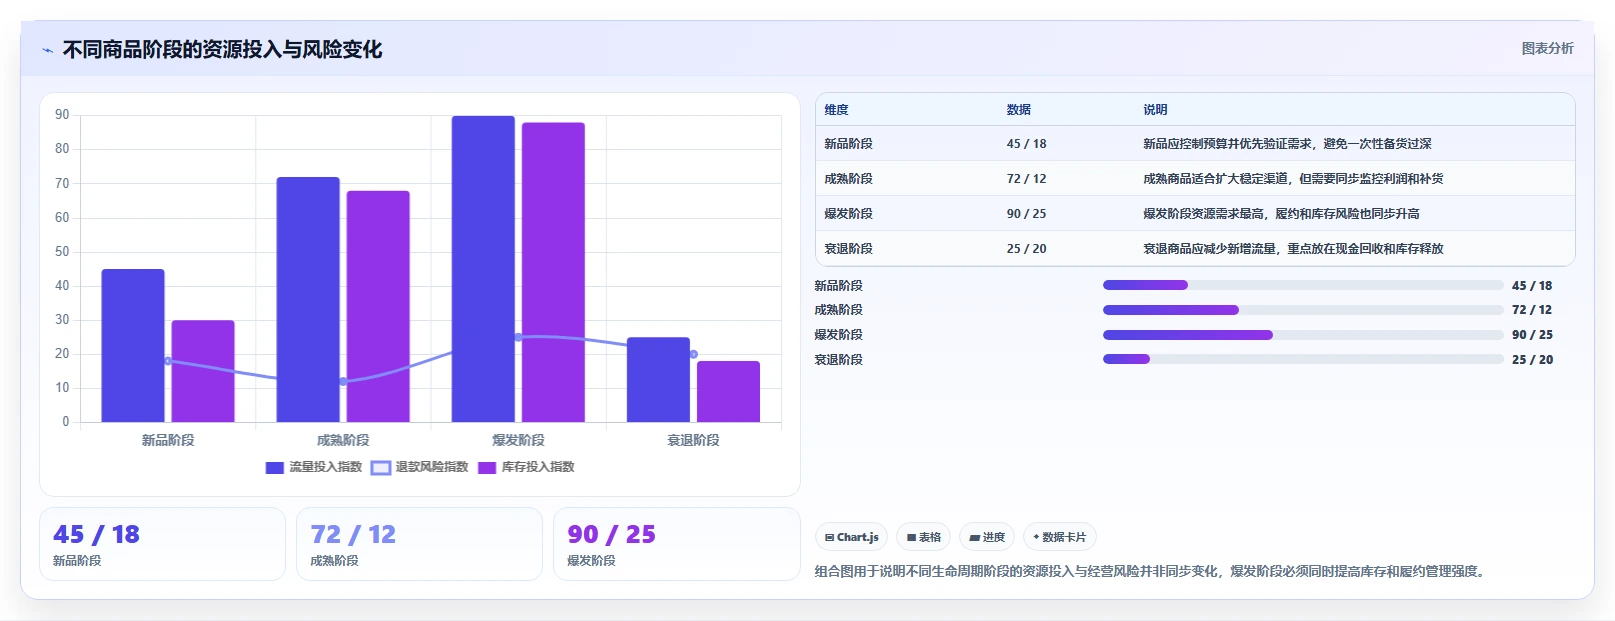Click the blue 流量投入 bar for 成熟阶段
Image resolution: width=1615 pixels, height=621 pixels.
308,299
